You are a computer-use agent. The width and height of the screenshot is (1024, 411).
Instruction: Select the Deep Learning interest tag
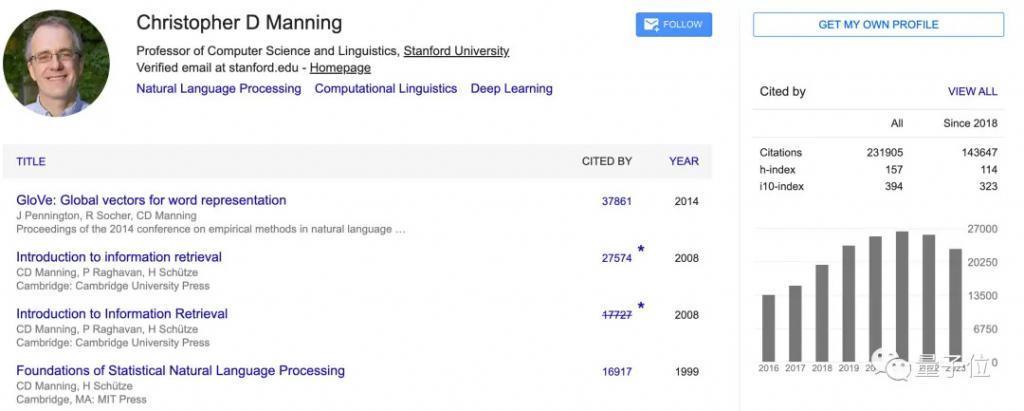(511, 89)
